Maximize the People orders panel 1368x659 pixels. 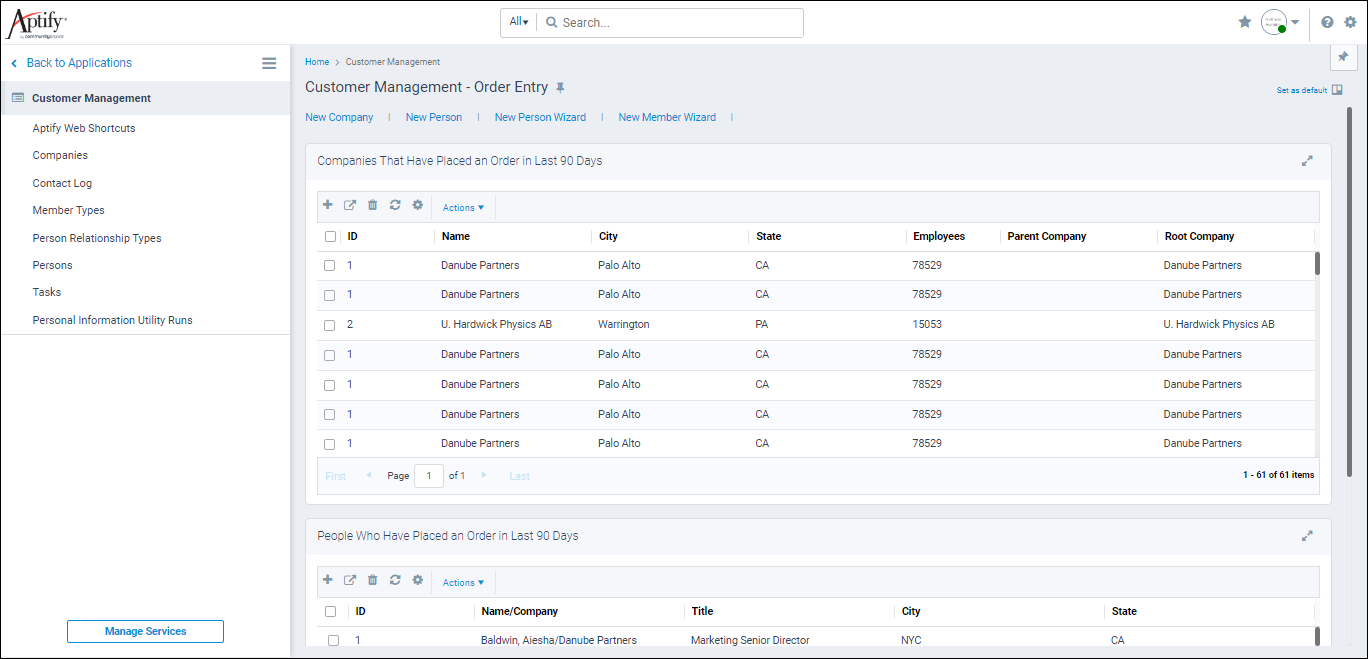click(x=1307, y=535)
